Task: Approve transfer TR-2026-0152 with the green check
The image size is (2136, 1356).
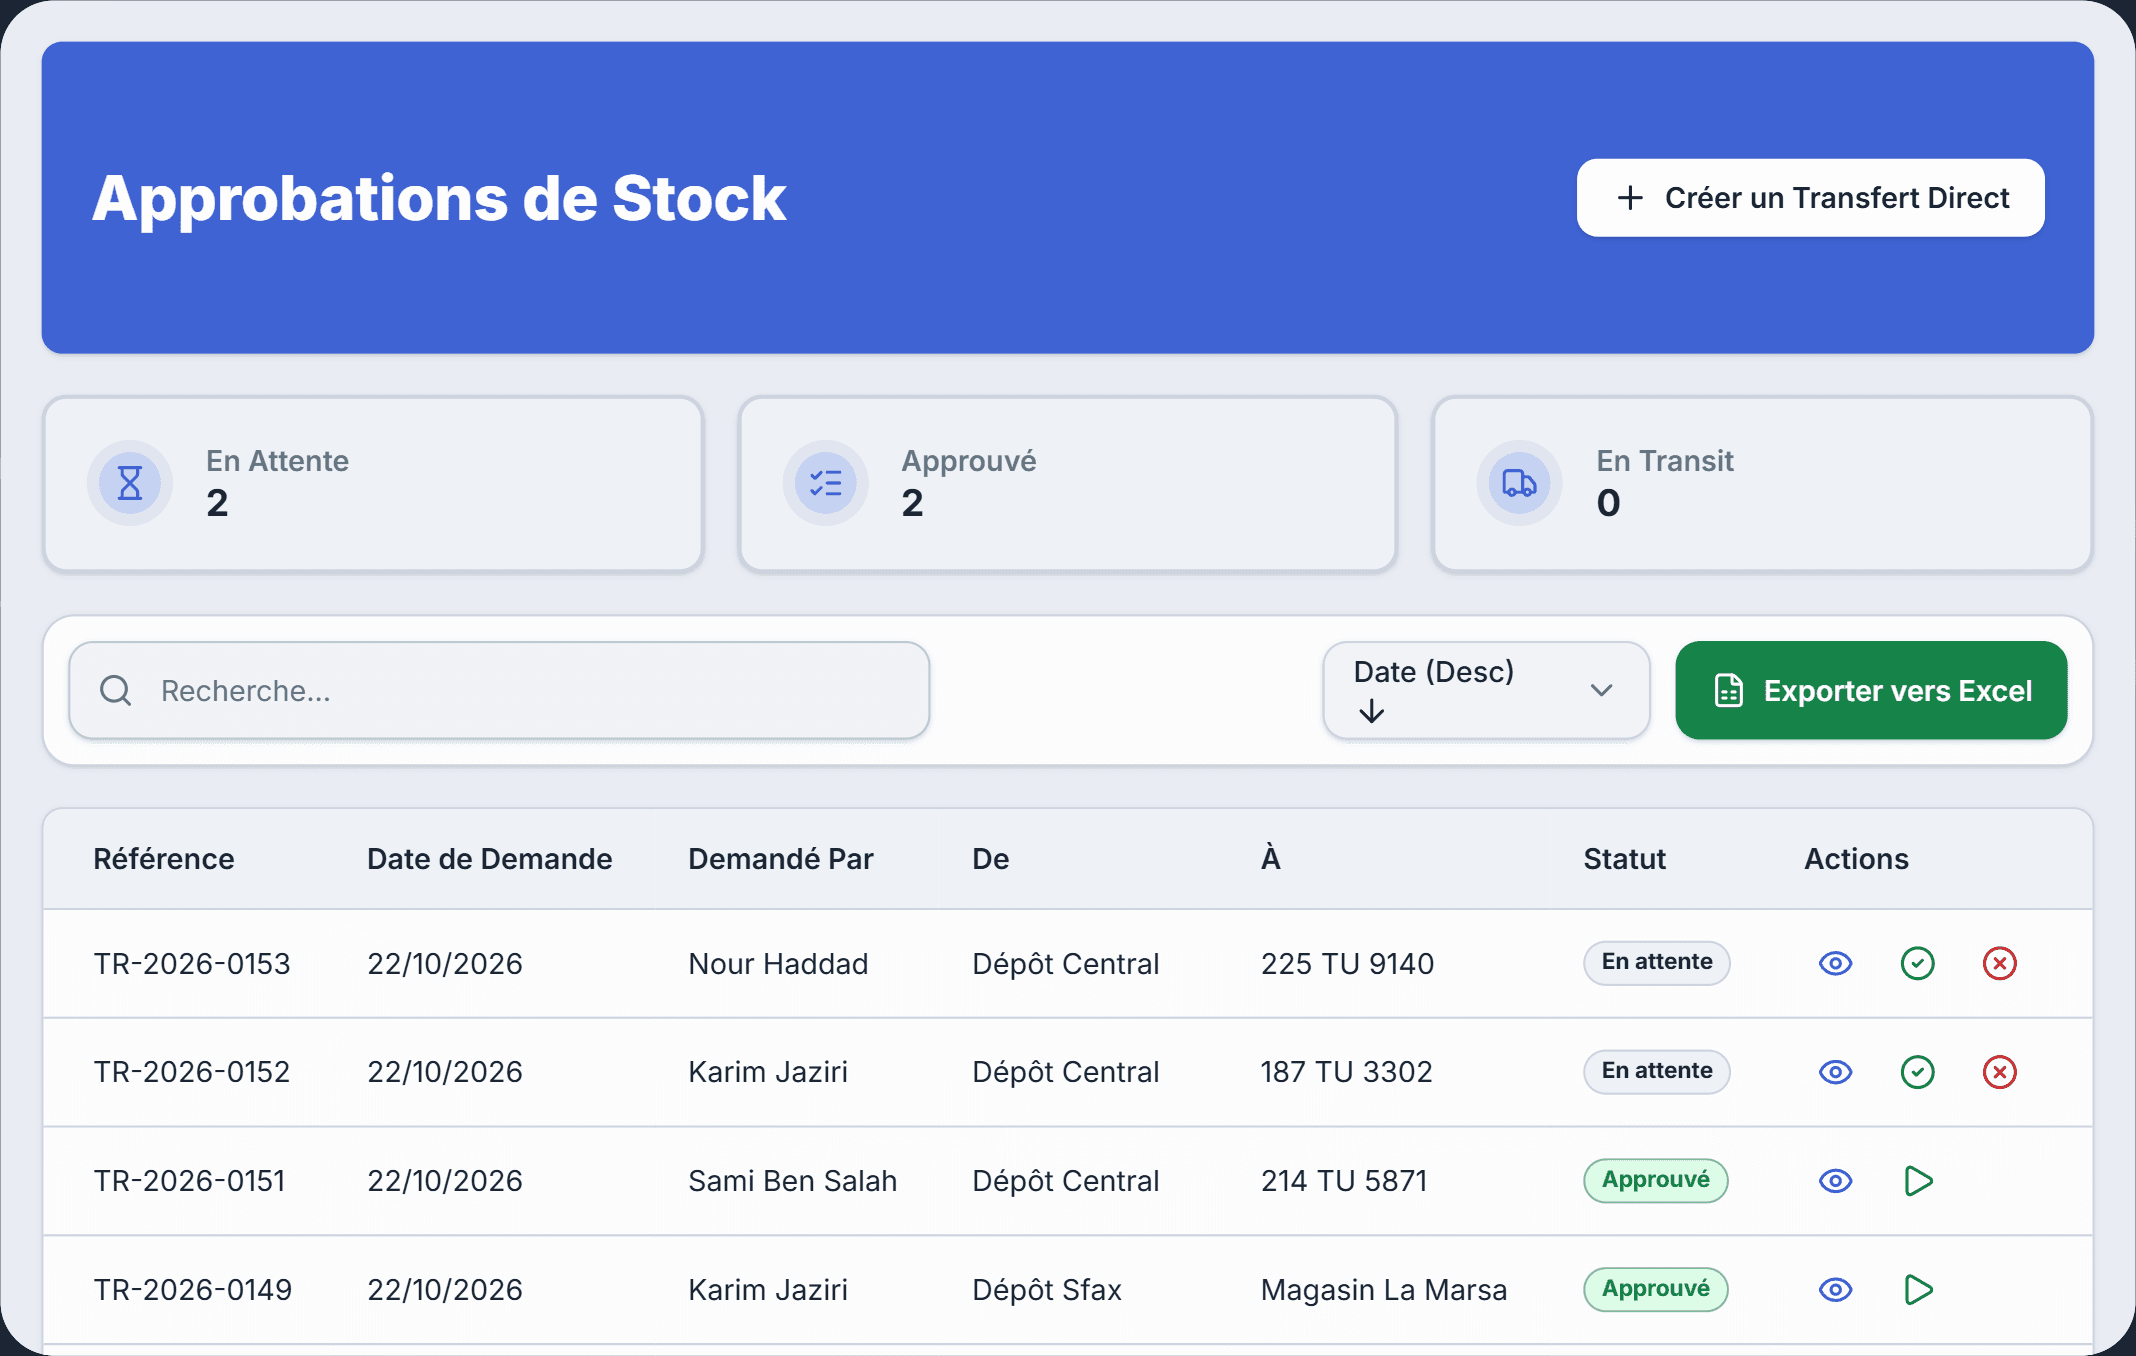Action: coord(1917,1072)
